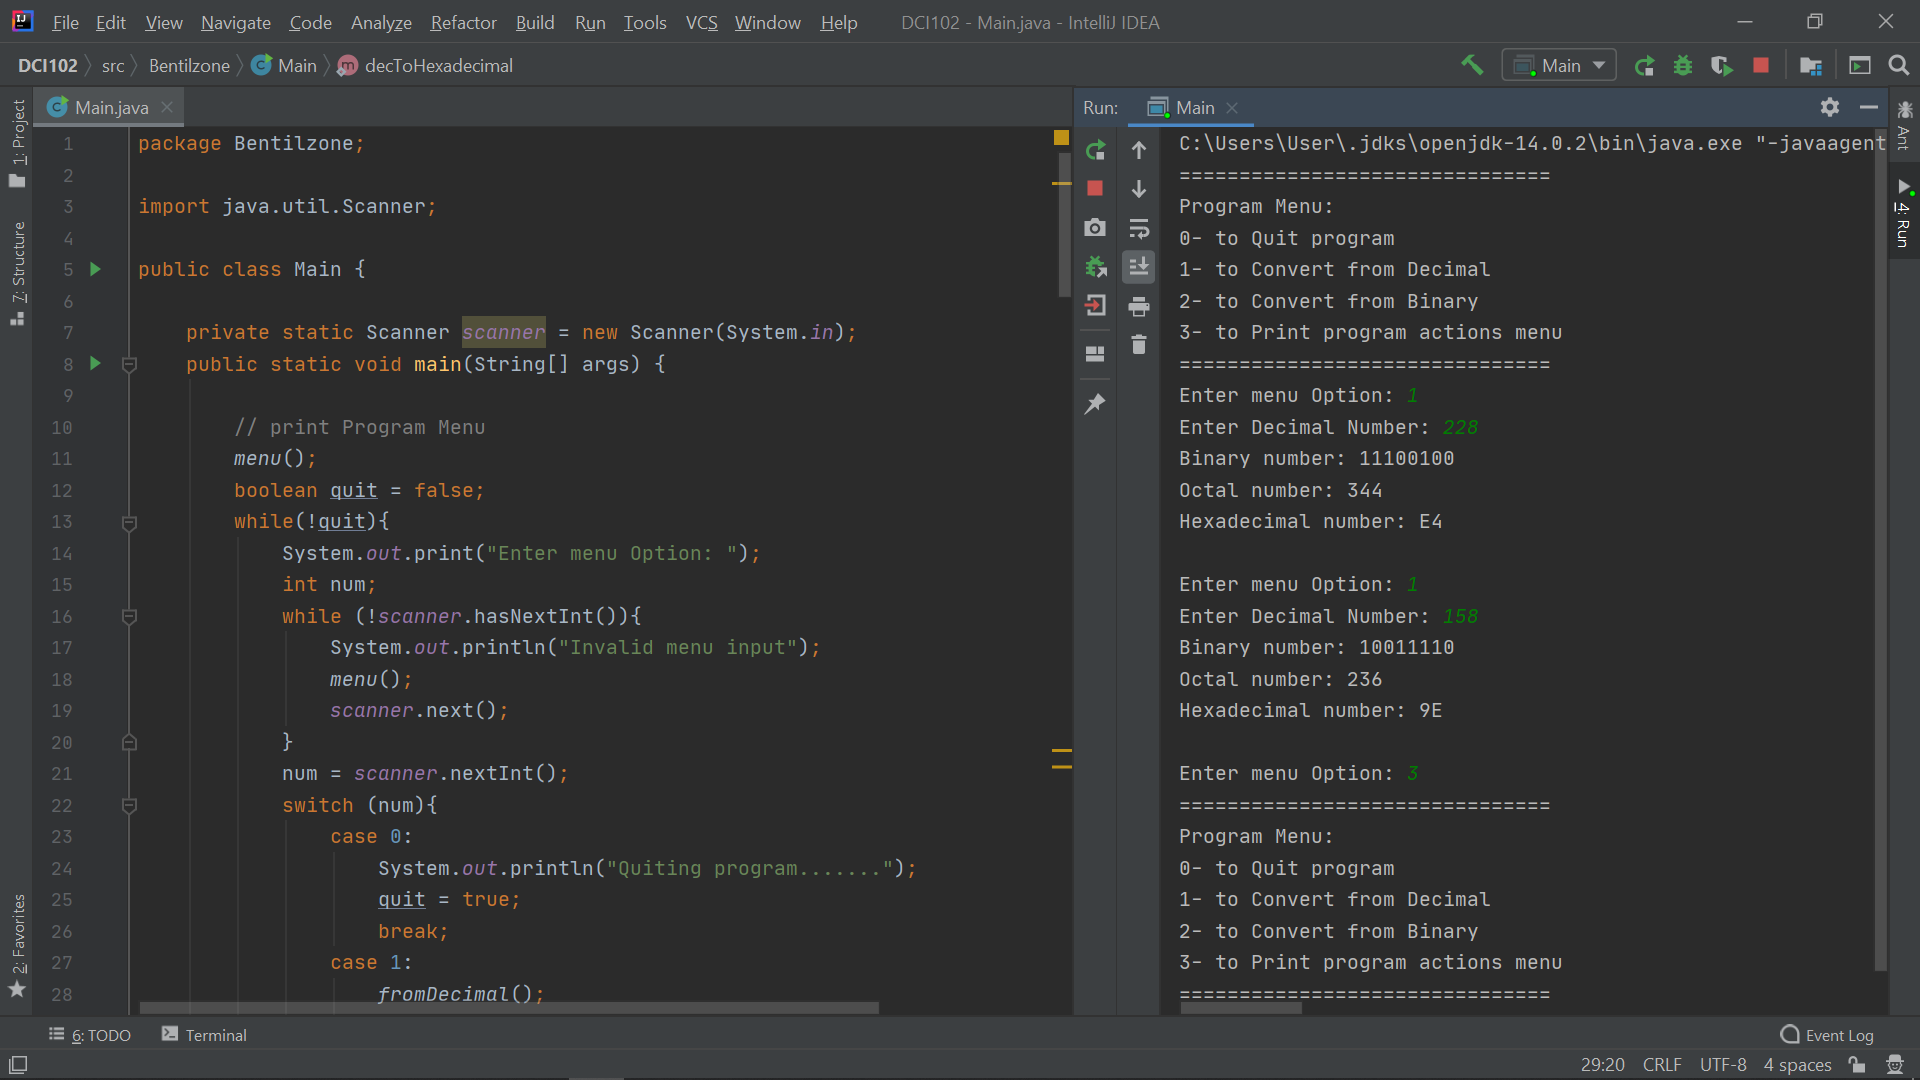Screen dimensions: 1920x1080
Task: Toggle the Structure tool window
Action: point(17,273)
